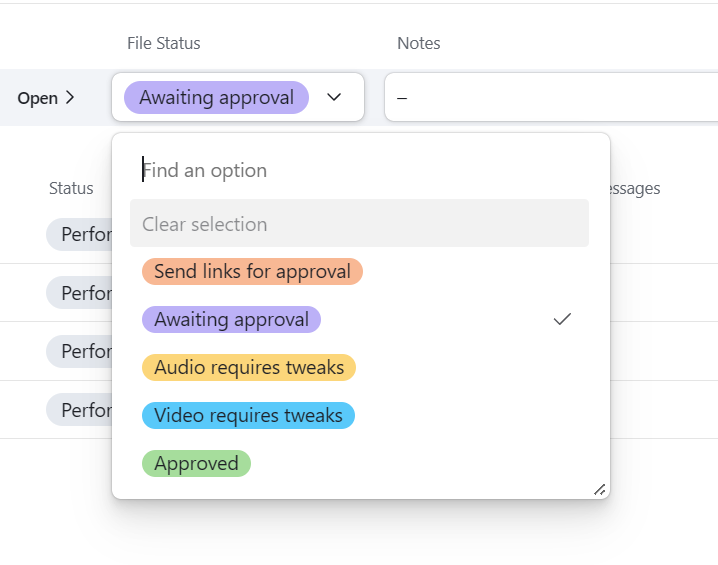Image resolution: width=718 pixels, height=565 pixels.
Task: Click the checkmark beside Awaiting approval option
Action: point(562,319)
